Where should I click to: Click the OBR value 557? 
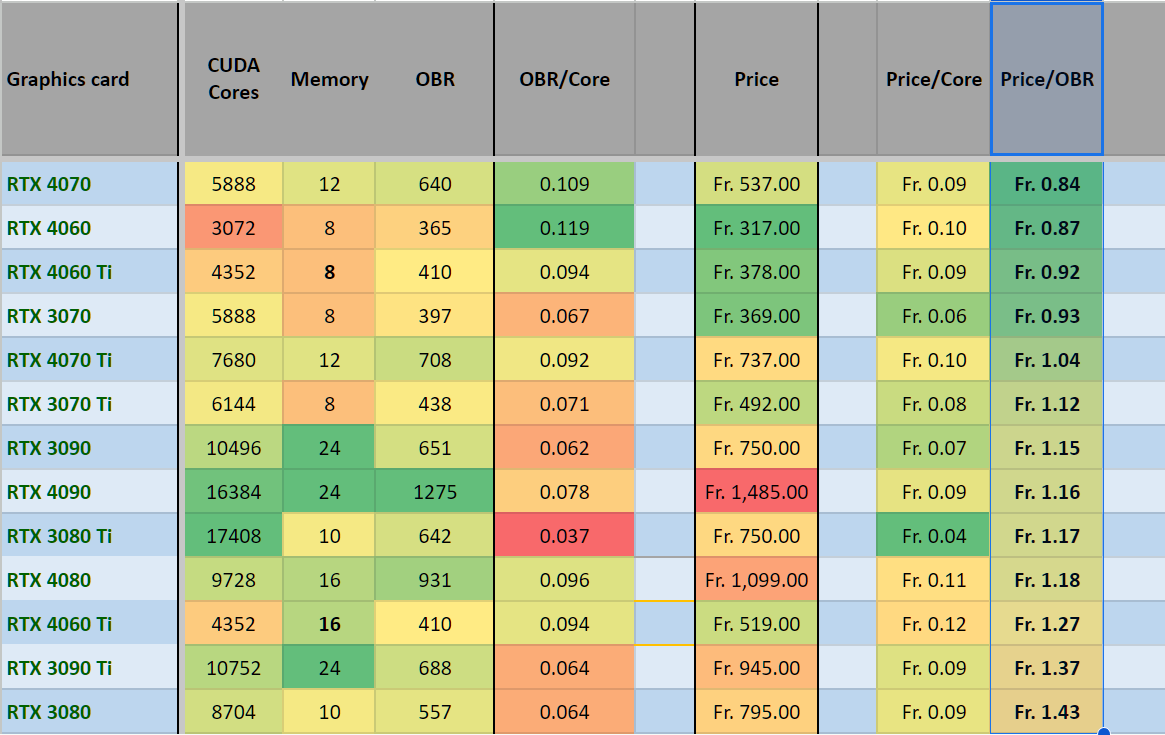(x=435, y=712)
